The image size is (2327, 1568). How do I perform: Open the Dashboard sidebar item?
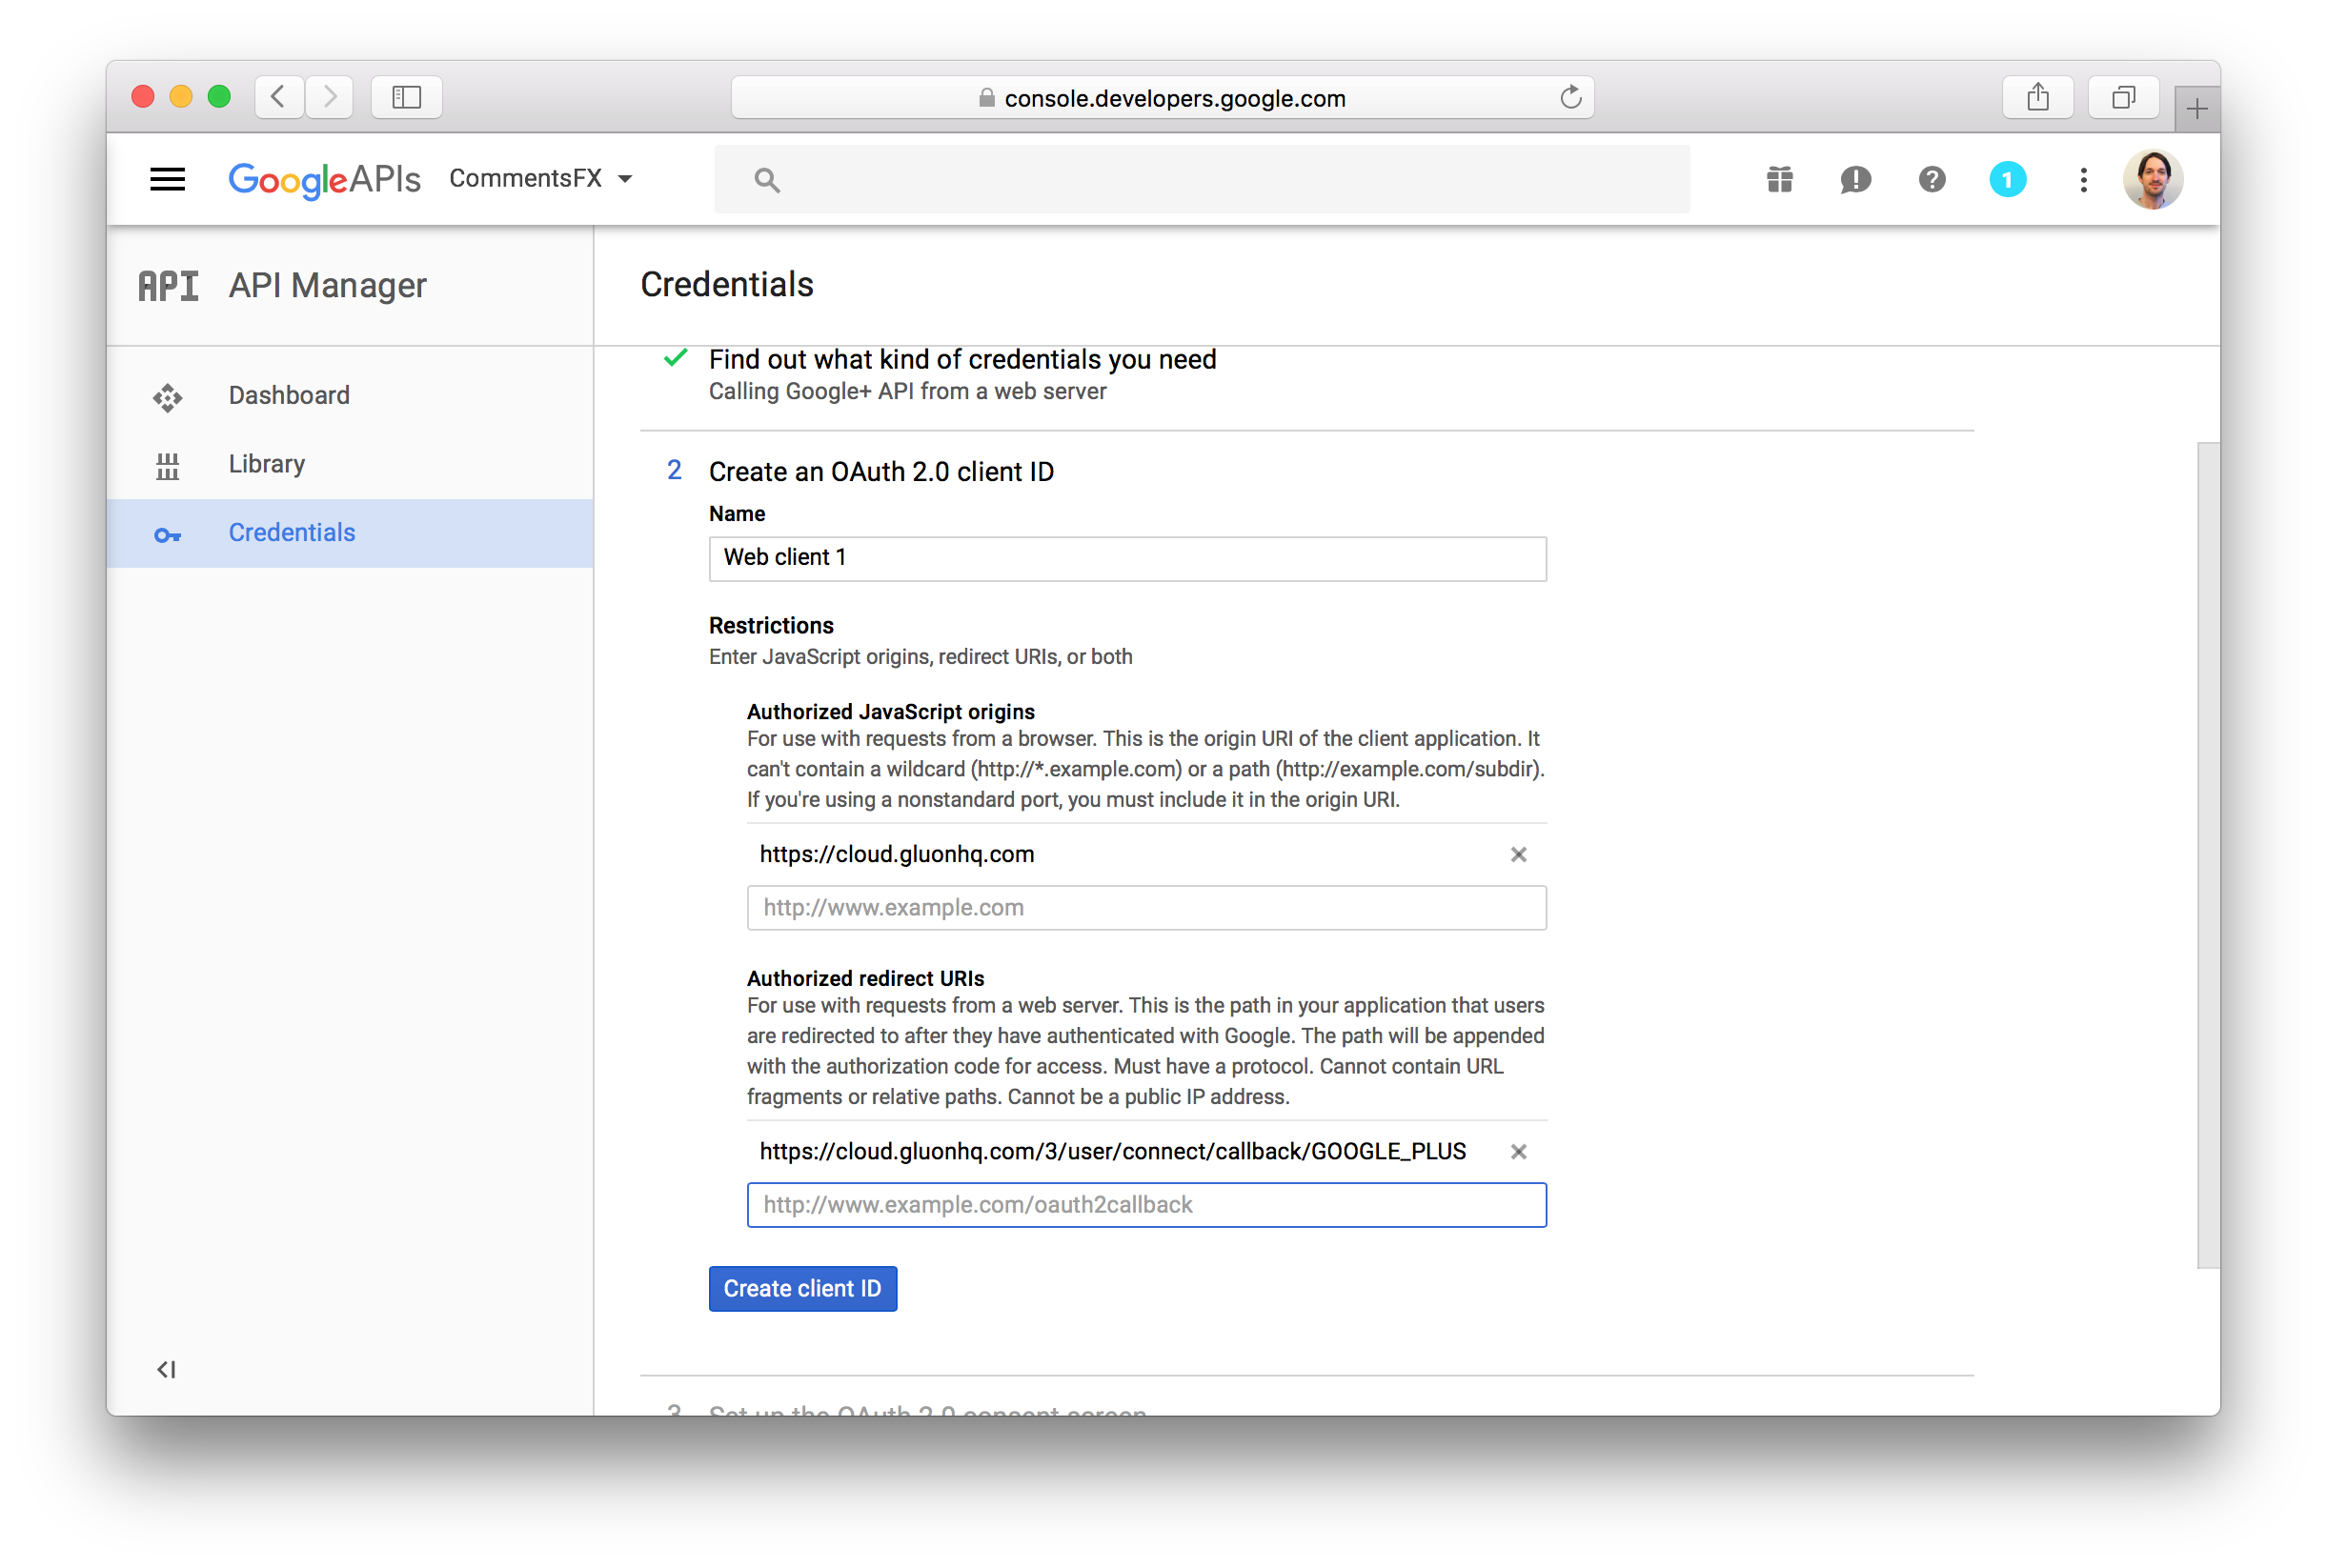350,395
